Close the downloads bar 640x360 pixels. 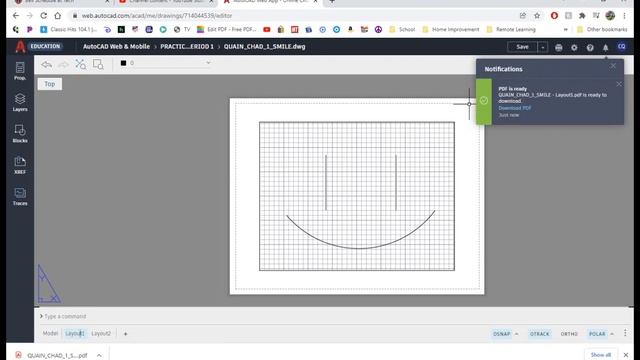626,355
